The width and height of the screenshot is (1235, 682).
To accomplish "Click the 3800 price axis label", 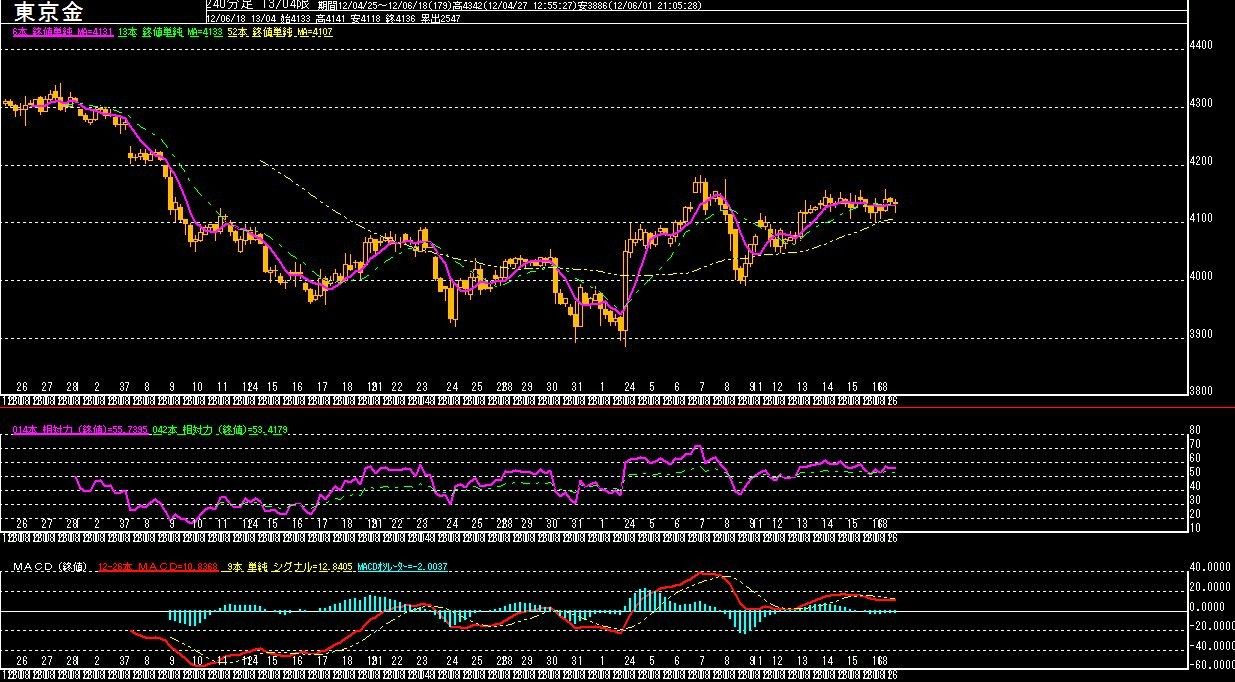I will click(1200, 391).
